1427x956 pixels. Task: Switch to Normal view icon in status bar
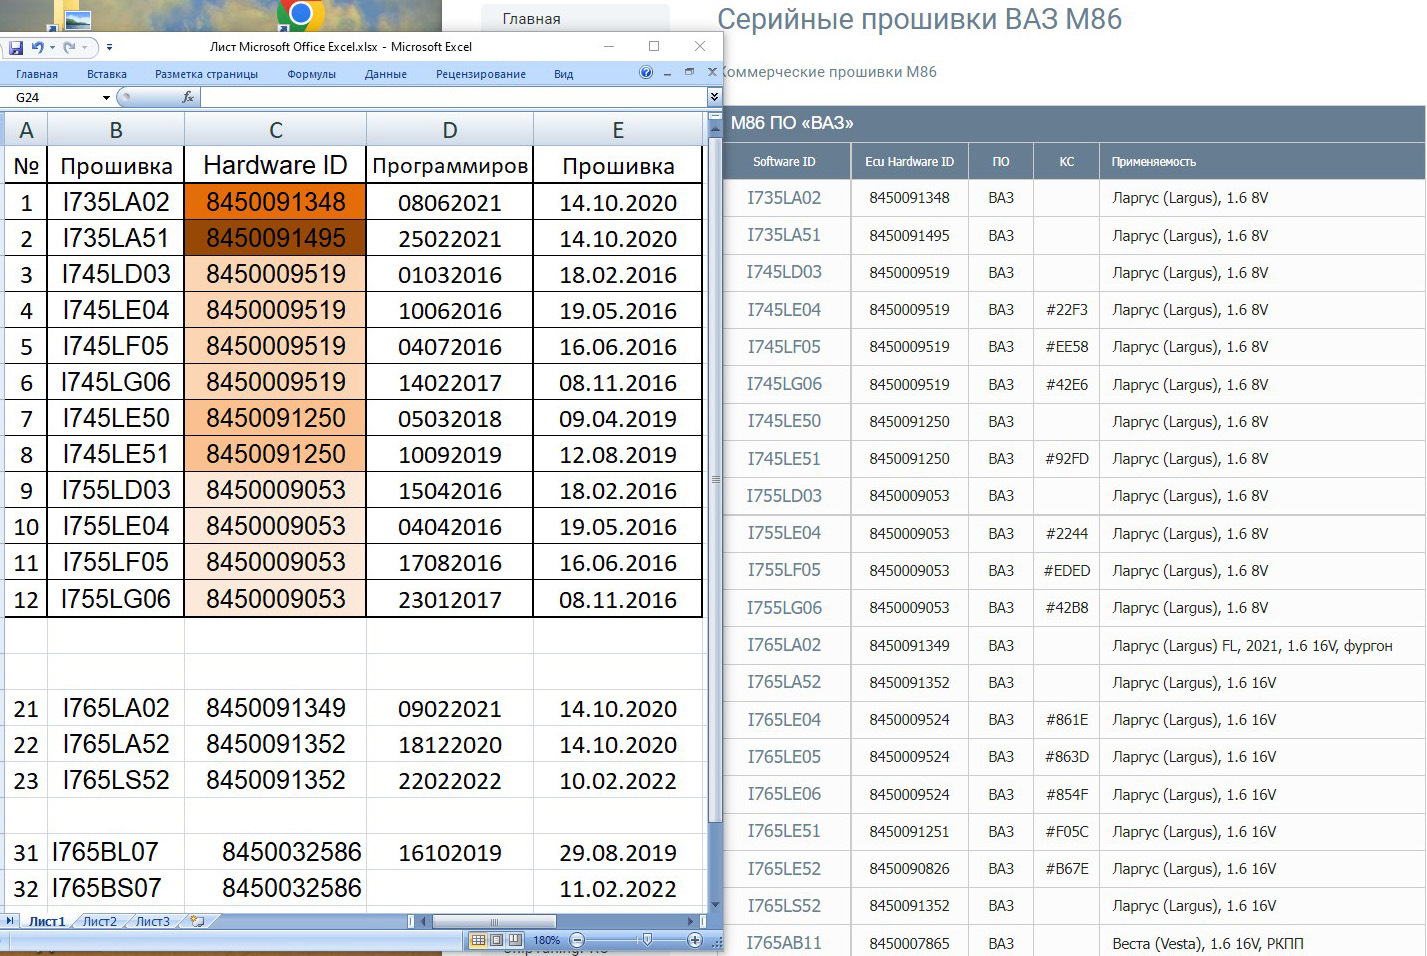coord(478,940)
